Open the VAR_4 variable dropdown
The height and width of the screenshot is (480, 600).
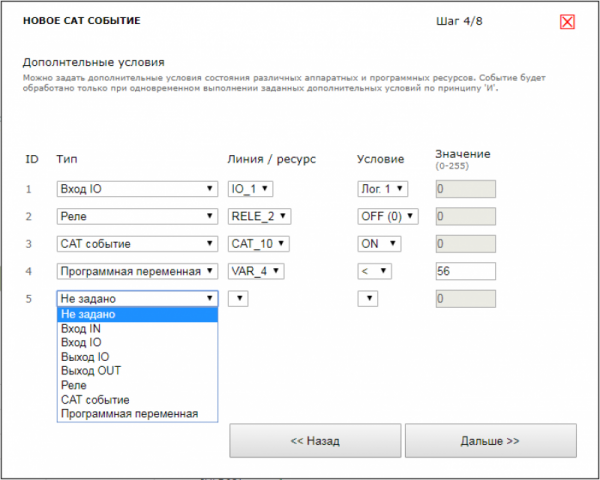256,271
